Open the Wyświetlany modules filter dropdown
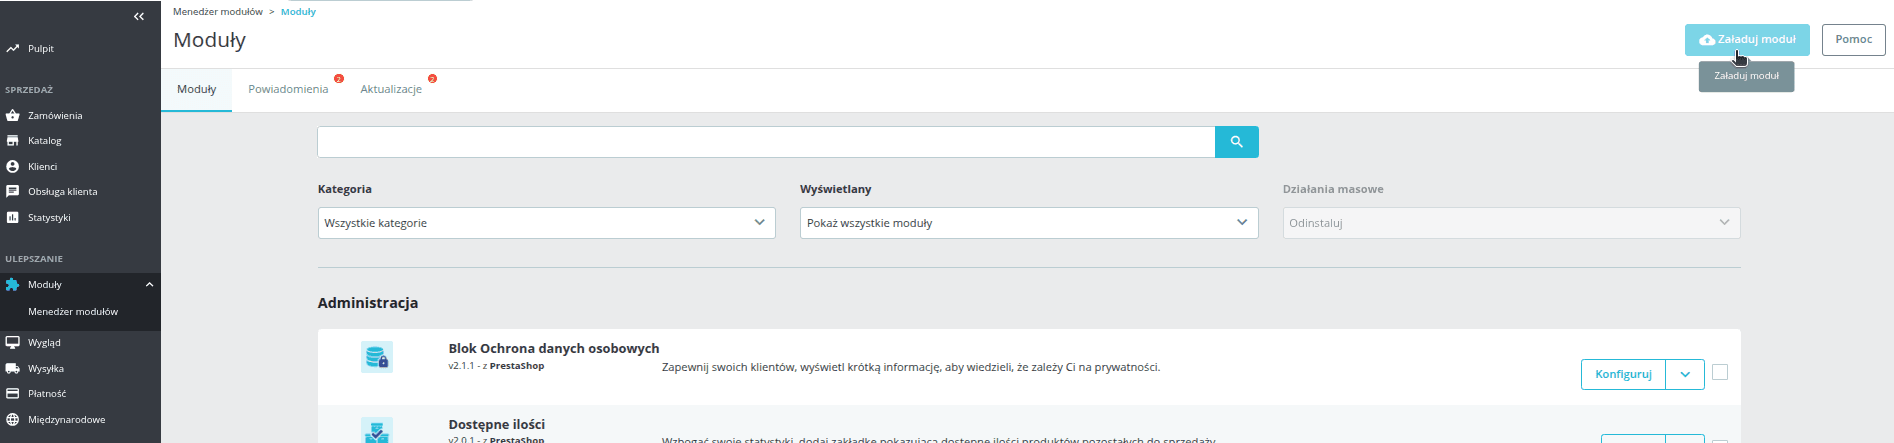1894x443 pixels. tap(1028, 223)
